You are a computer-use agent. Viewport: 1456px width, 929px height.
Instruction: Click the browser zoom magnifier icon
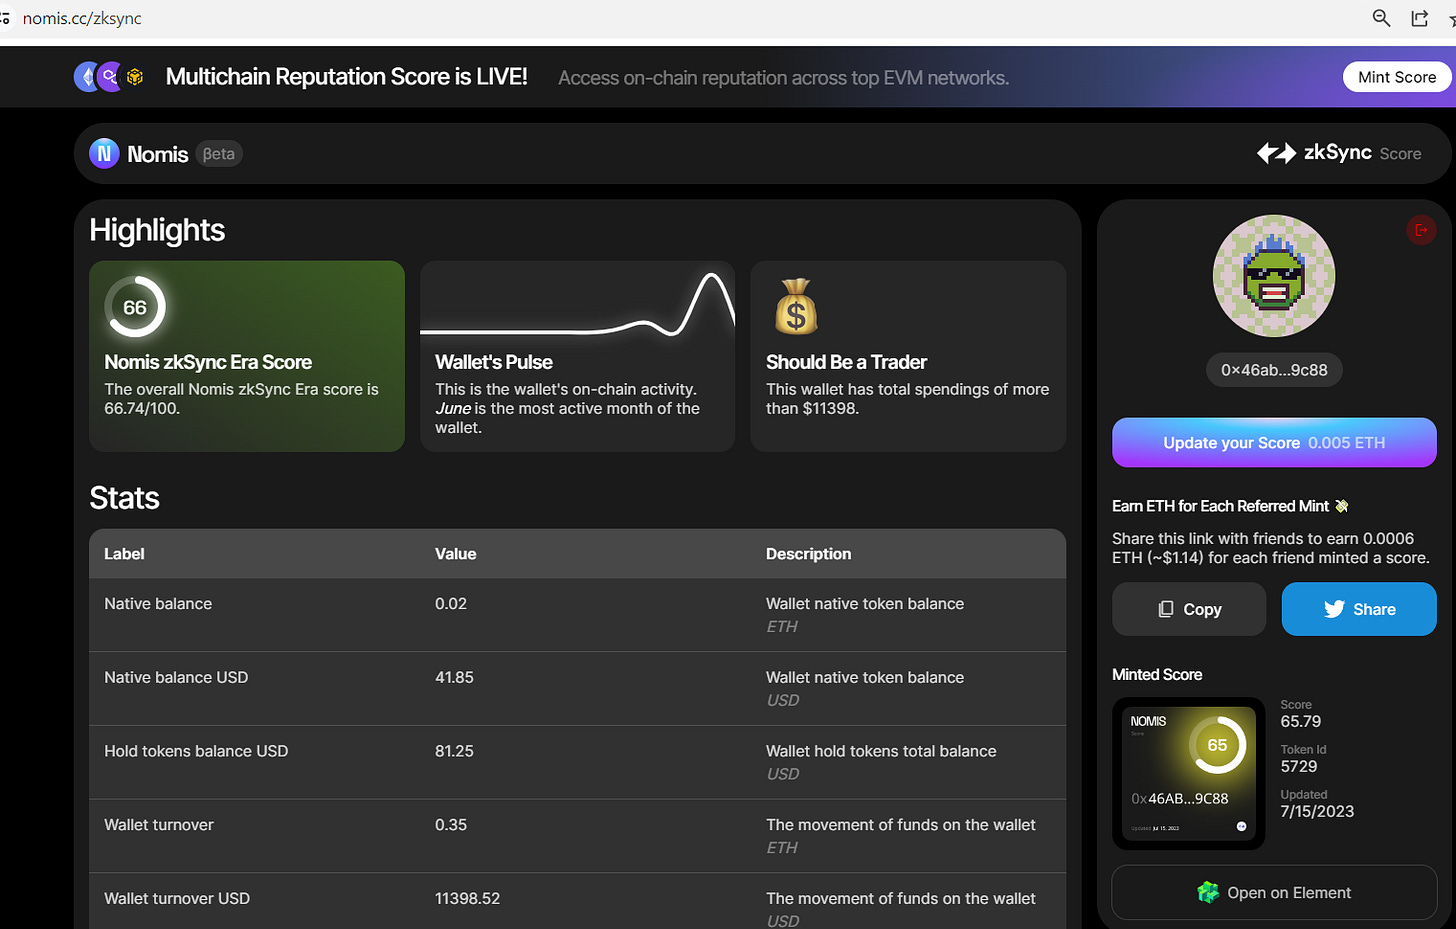coord(1381,18)
